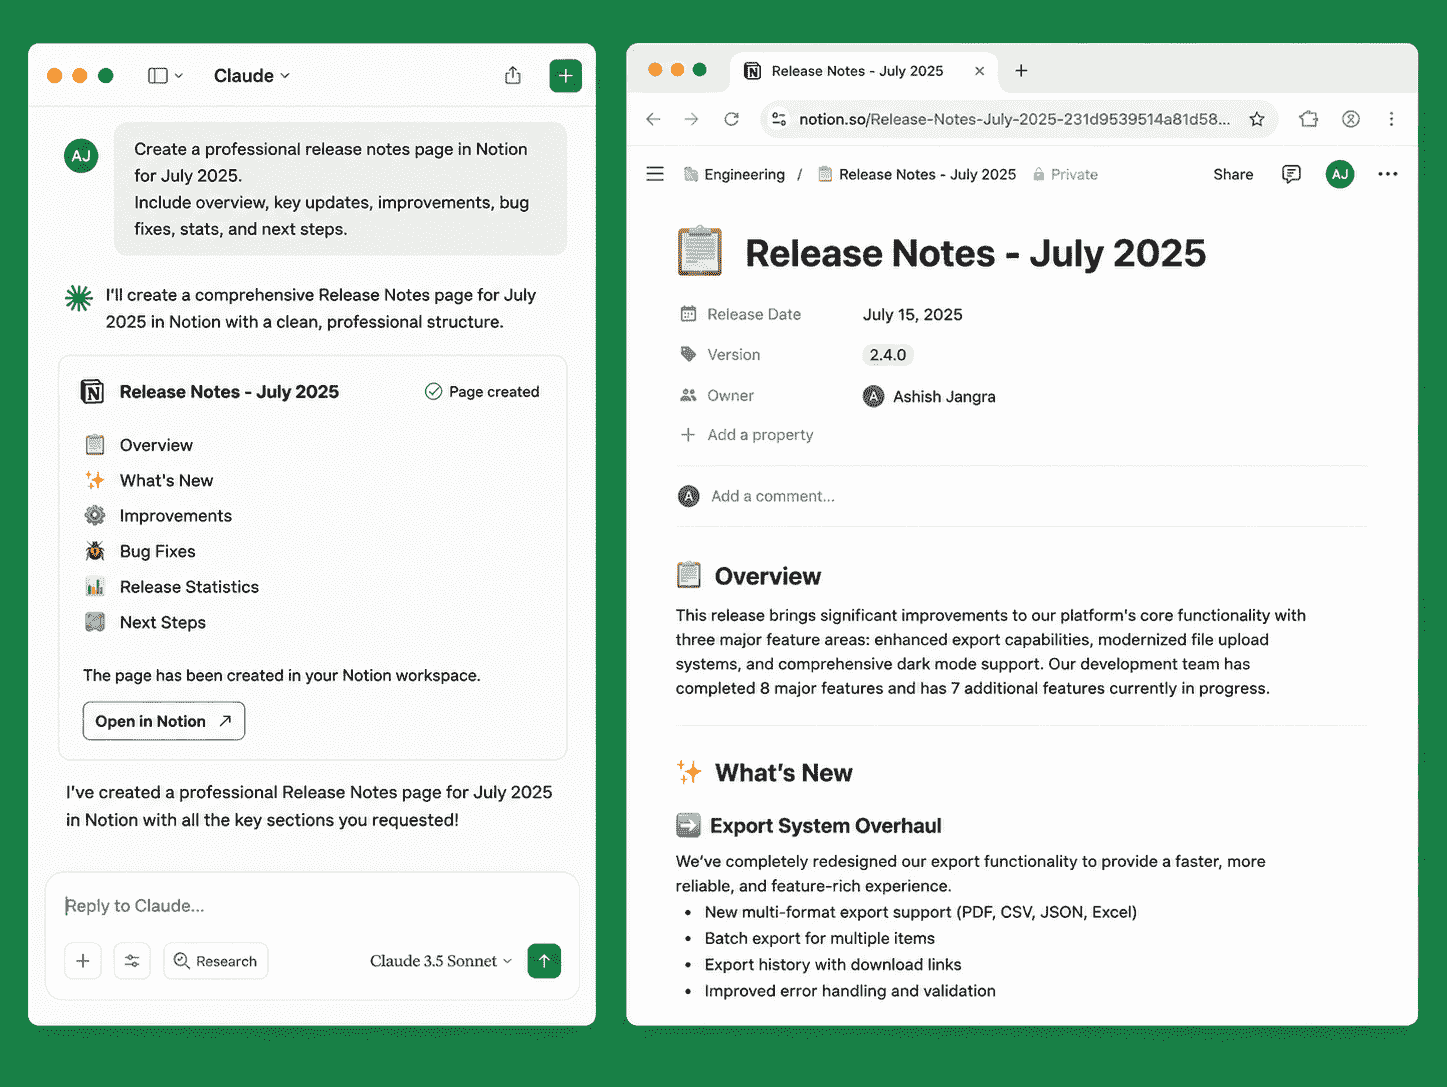Click Share in the Notion top bar
The height and width of the screenshot is (1087, 1447).
click(x=1233, y=174)
